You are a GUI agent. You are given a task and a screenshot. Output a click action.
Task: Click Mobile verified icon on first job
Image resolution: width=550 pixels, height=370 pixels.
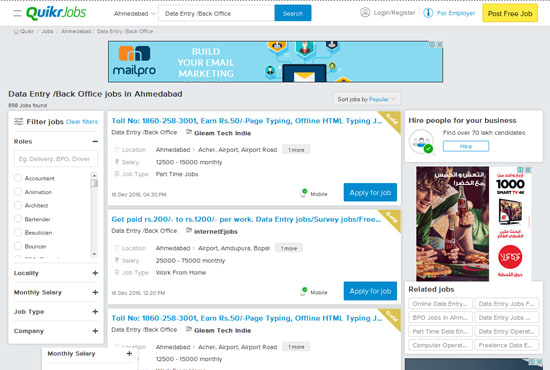[304, 193]
